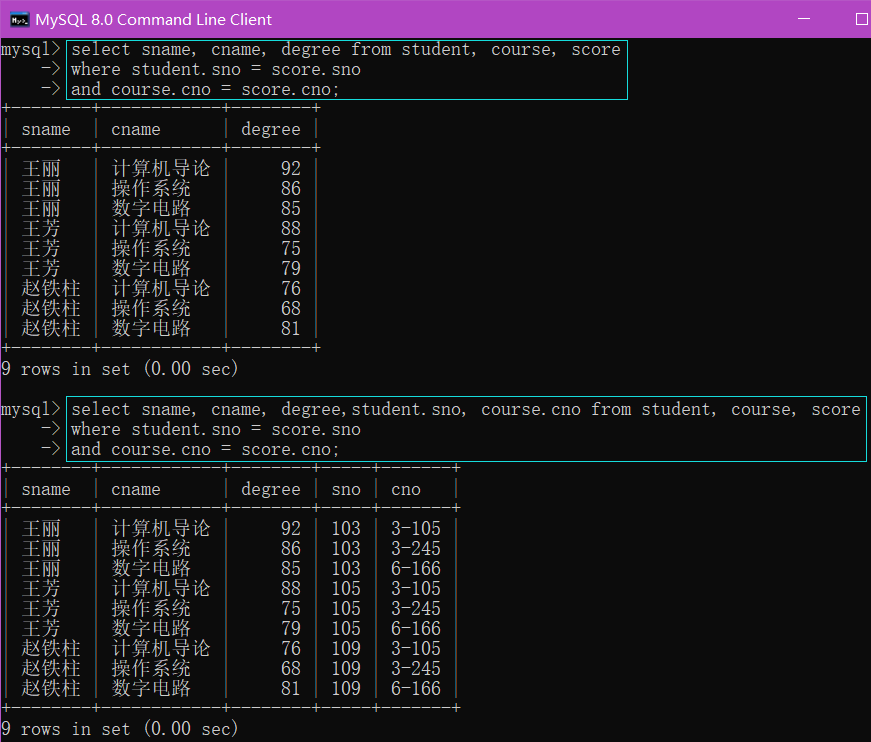The image size is (871, 742).
Task: Click the last '9 rows in set (0.00 sec)' message
Action: [x=119, y=729]
